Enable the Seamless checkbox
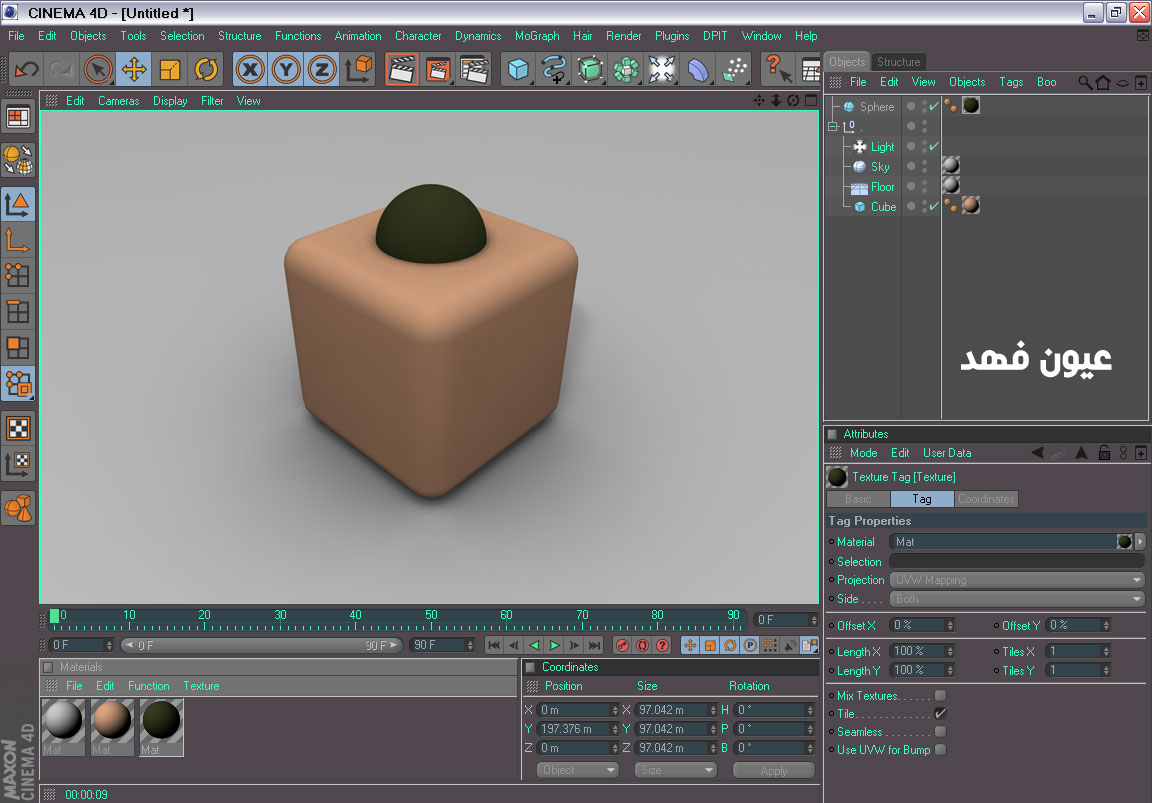The height and width of the screenshot is (803, 1152). 940,732
